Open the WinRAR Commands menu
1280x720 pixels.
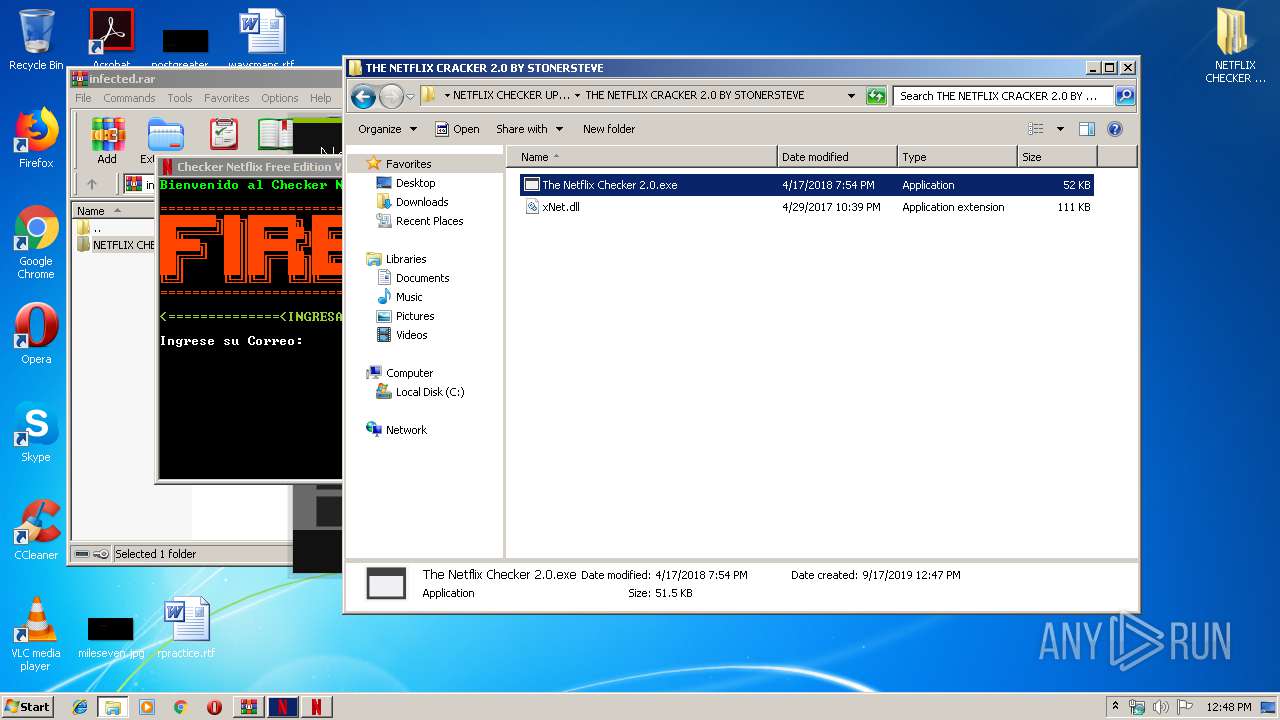(129, 98)
